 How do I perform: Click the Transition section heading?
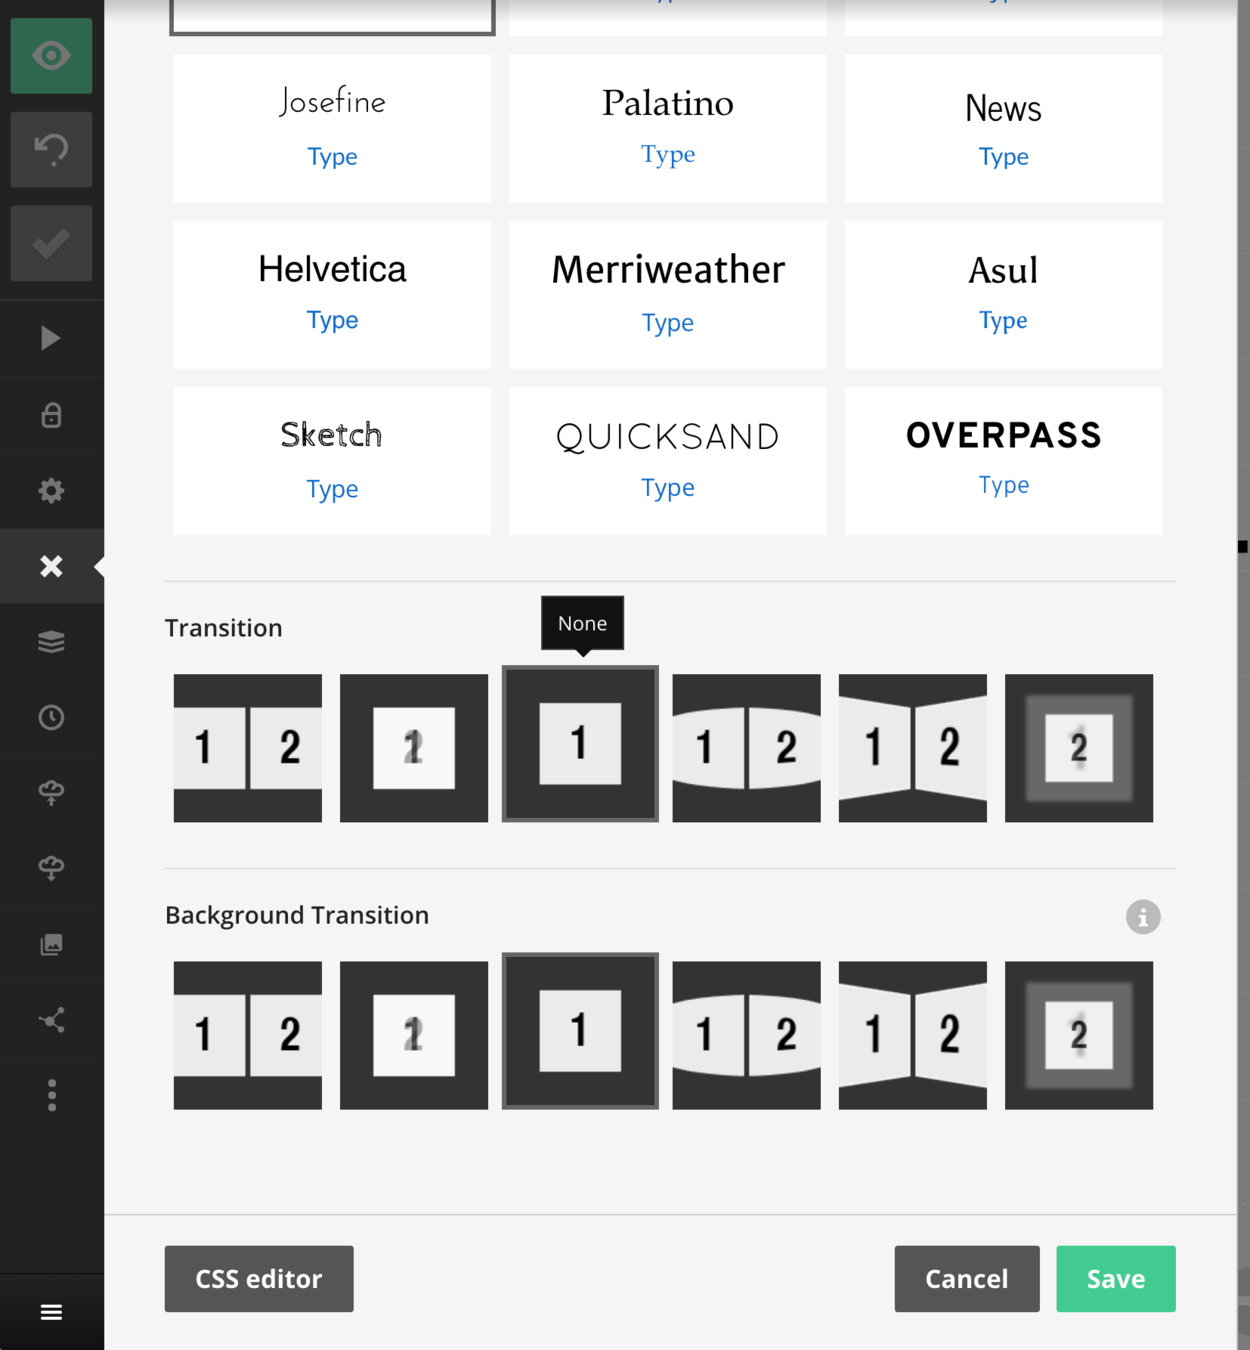224,628
